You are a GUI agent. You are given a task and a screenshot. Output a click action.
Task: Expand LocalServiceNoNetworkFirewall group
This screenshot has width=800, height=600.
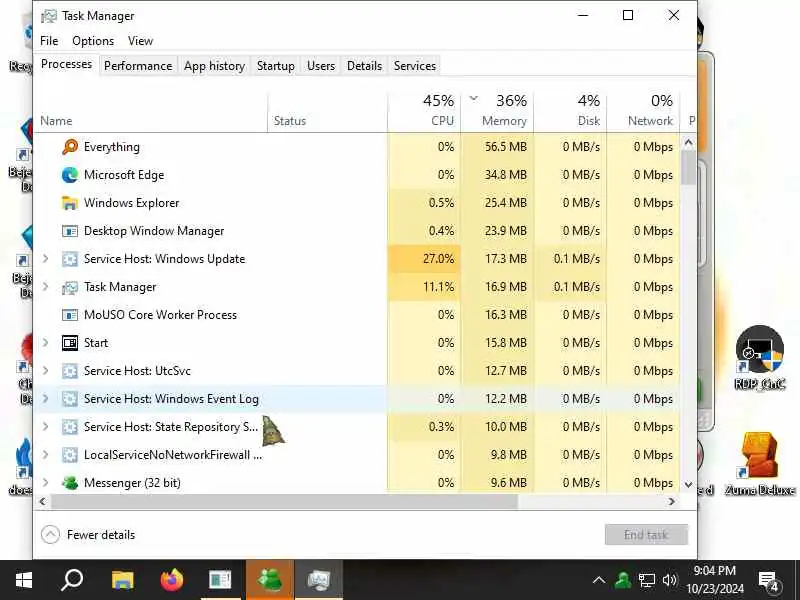(45, 455)
